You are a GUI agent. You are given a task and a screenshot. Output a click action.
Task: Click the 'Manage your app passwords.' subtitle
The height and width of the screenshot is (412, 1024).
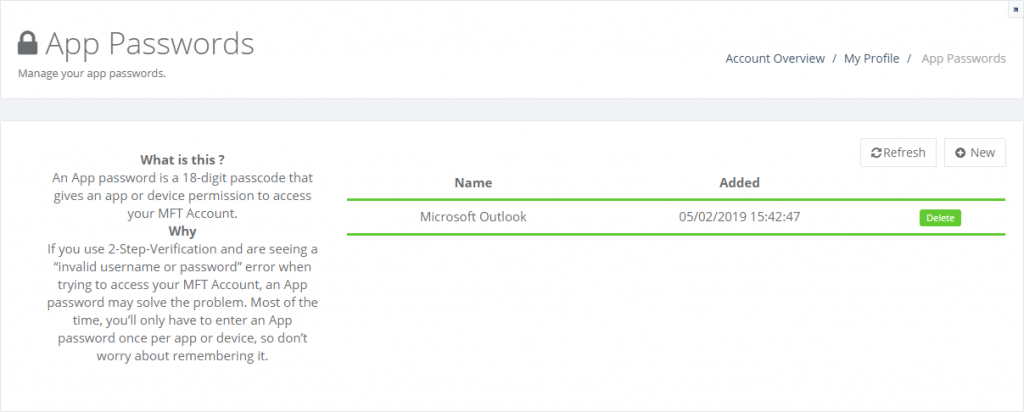(x=91, y=73)
